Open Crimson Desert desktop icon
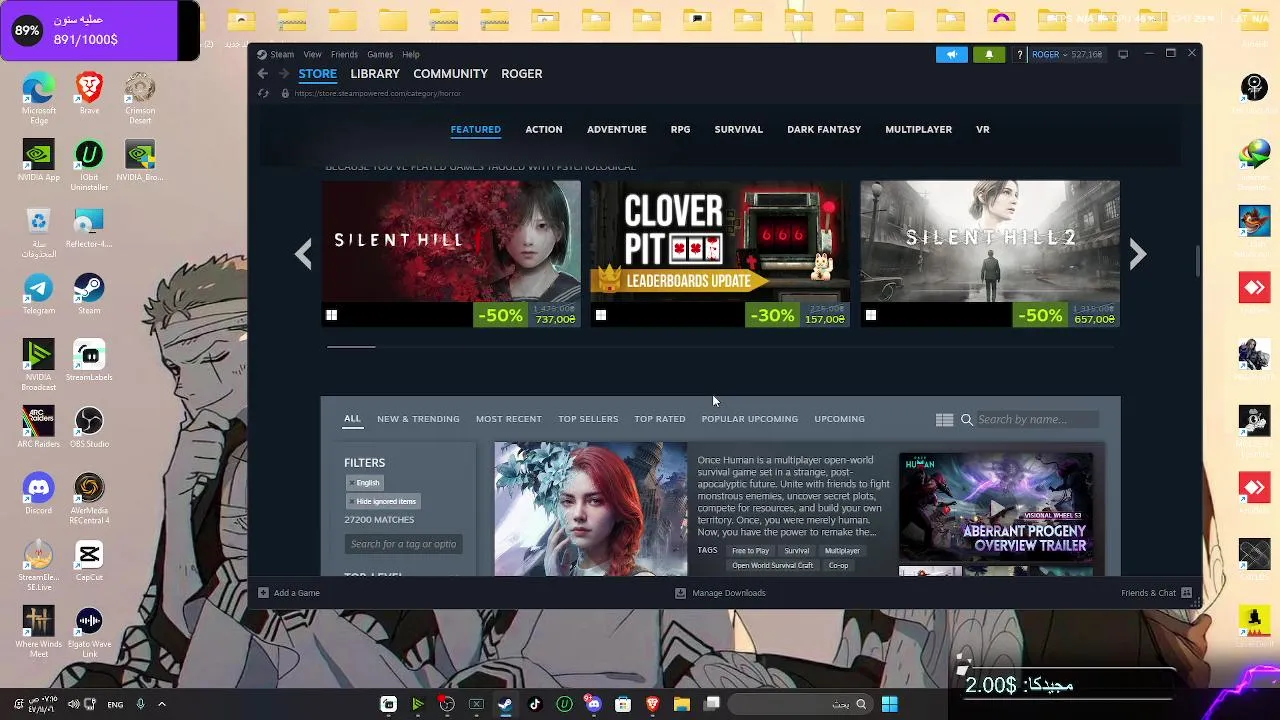 click(140, 99)
